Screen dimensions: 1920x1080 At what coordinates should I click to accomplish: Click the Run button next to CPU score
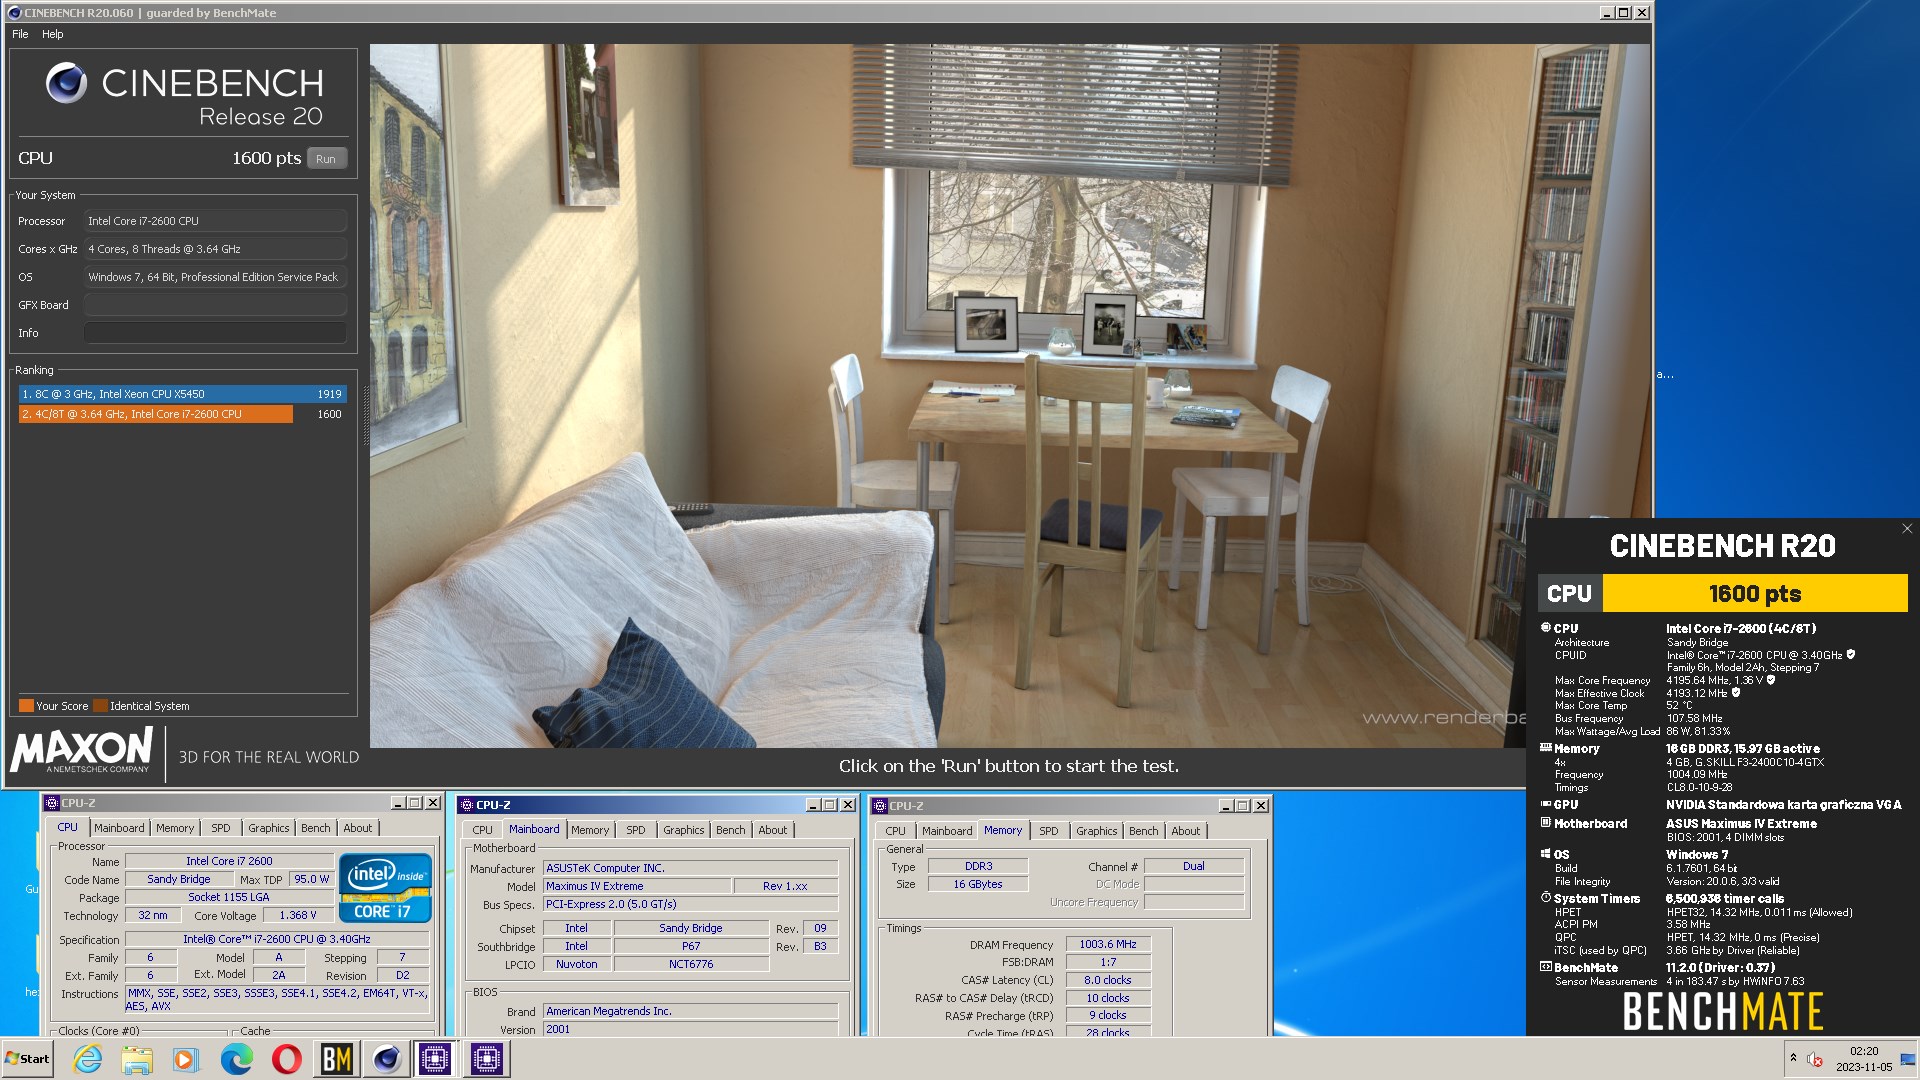tap(326, 159)
